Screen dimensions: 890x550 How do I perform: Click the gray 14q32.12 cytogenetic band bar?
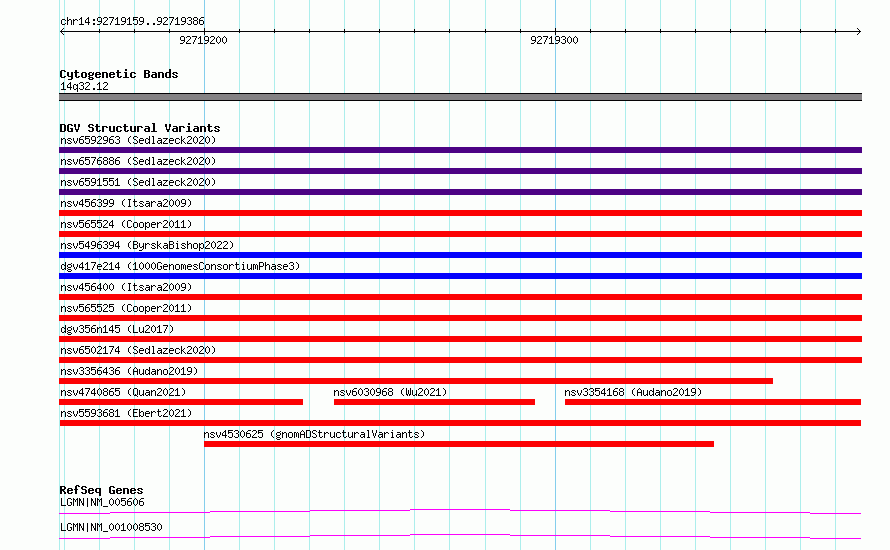tap(460, 97)
